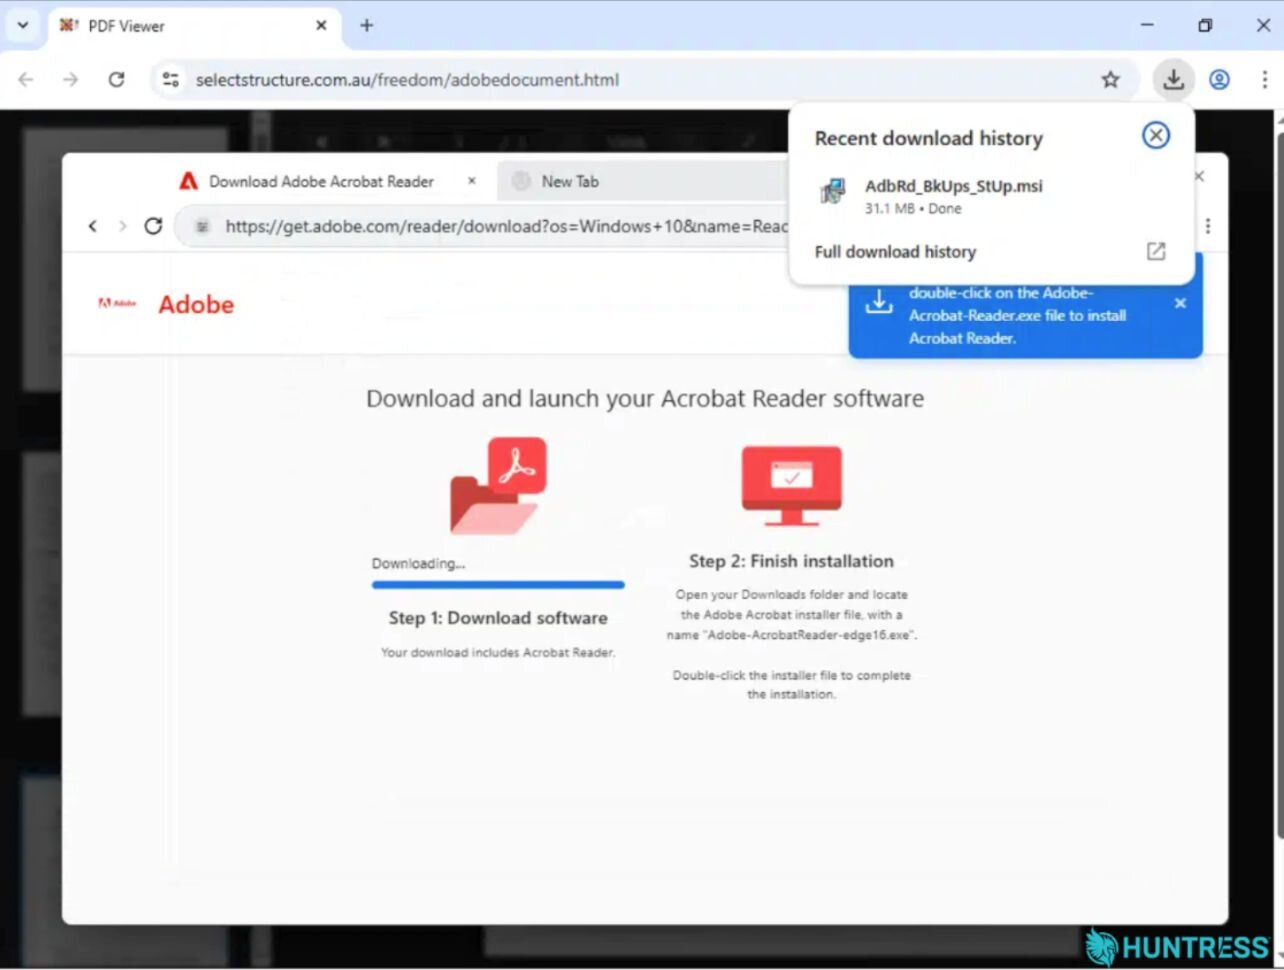Go back using browser back arrow
This screenshot has height=970, width=1284.
tap(26, 80)
